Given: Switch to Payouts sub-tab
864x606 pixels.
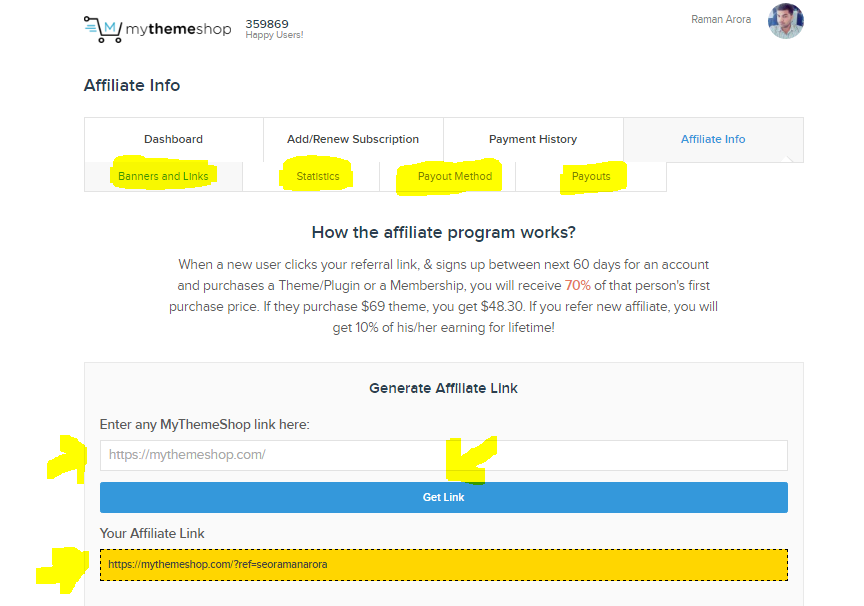Looking at the screenshot, I should click(x=591, y=176).
